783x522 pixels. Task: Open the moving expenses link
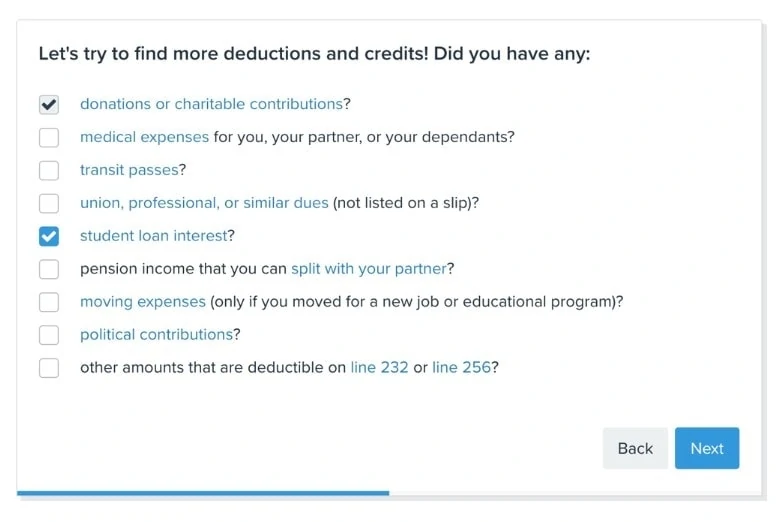point(143,302)
